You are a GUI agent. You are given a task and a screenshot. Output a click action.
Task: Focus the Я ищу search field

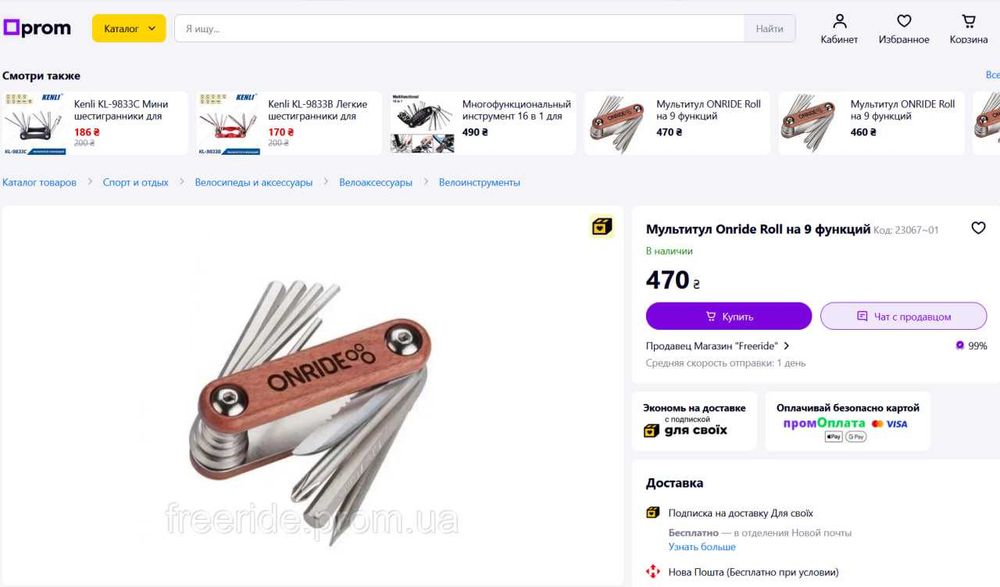click(459, 29)
